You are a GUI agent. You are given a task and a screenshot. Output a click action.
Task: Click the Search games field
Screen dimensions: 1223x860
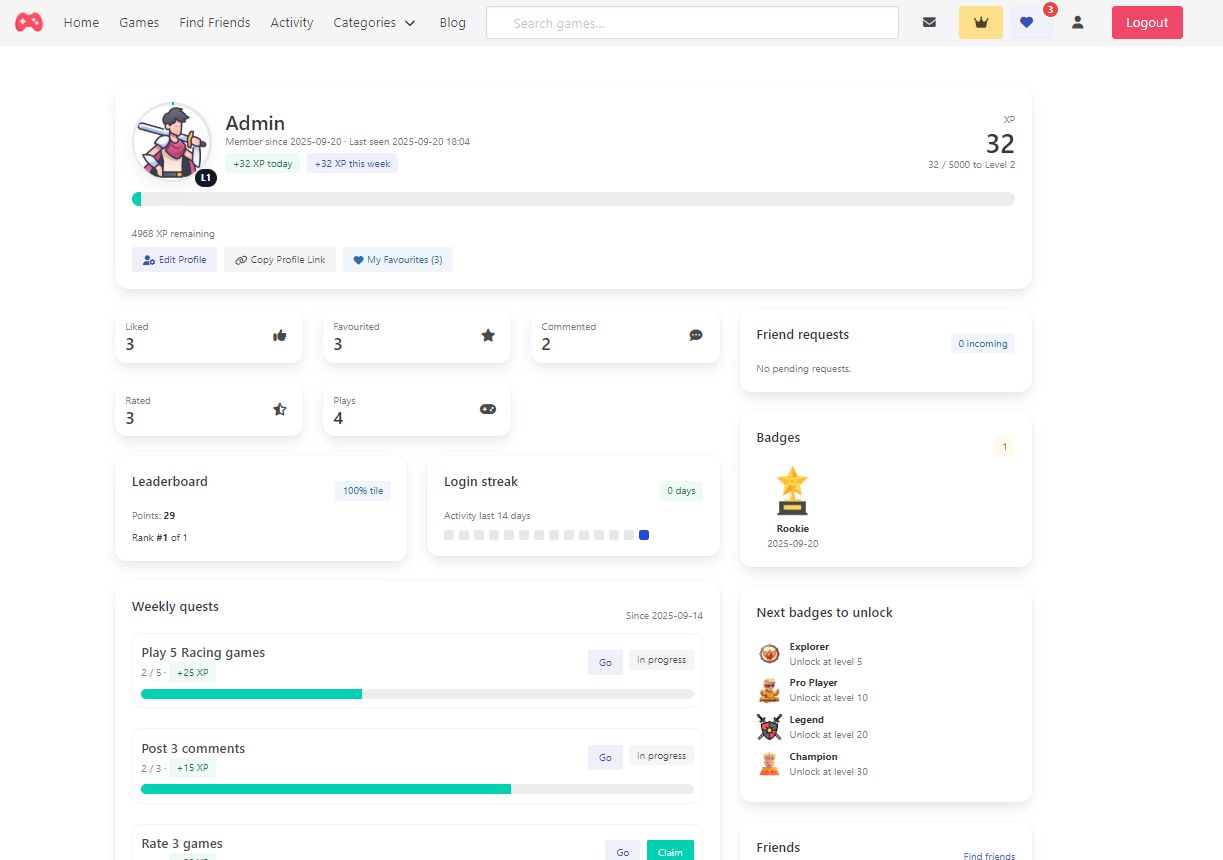click(692, 23)
